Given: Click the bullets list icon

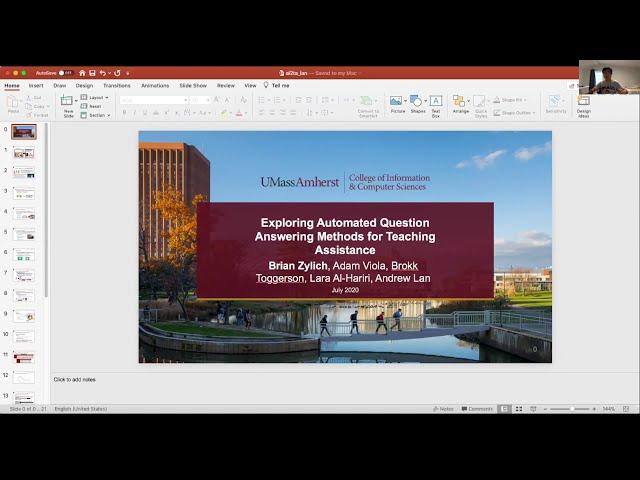Looking at the screenshot, I should point(261,100).
